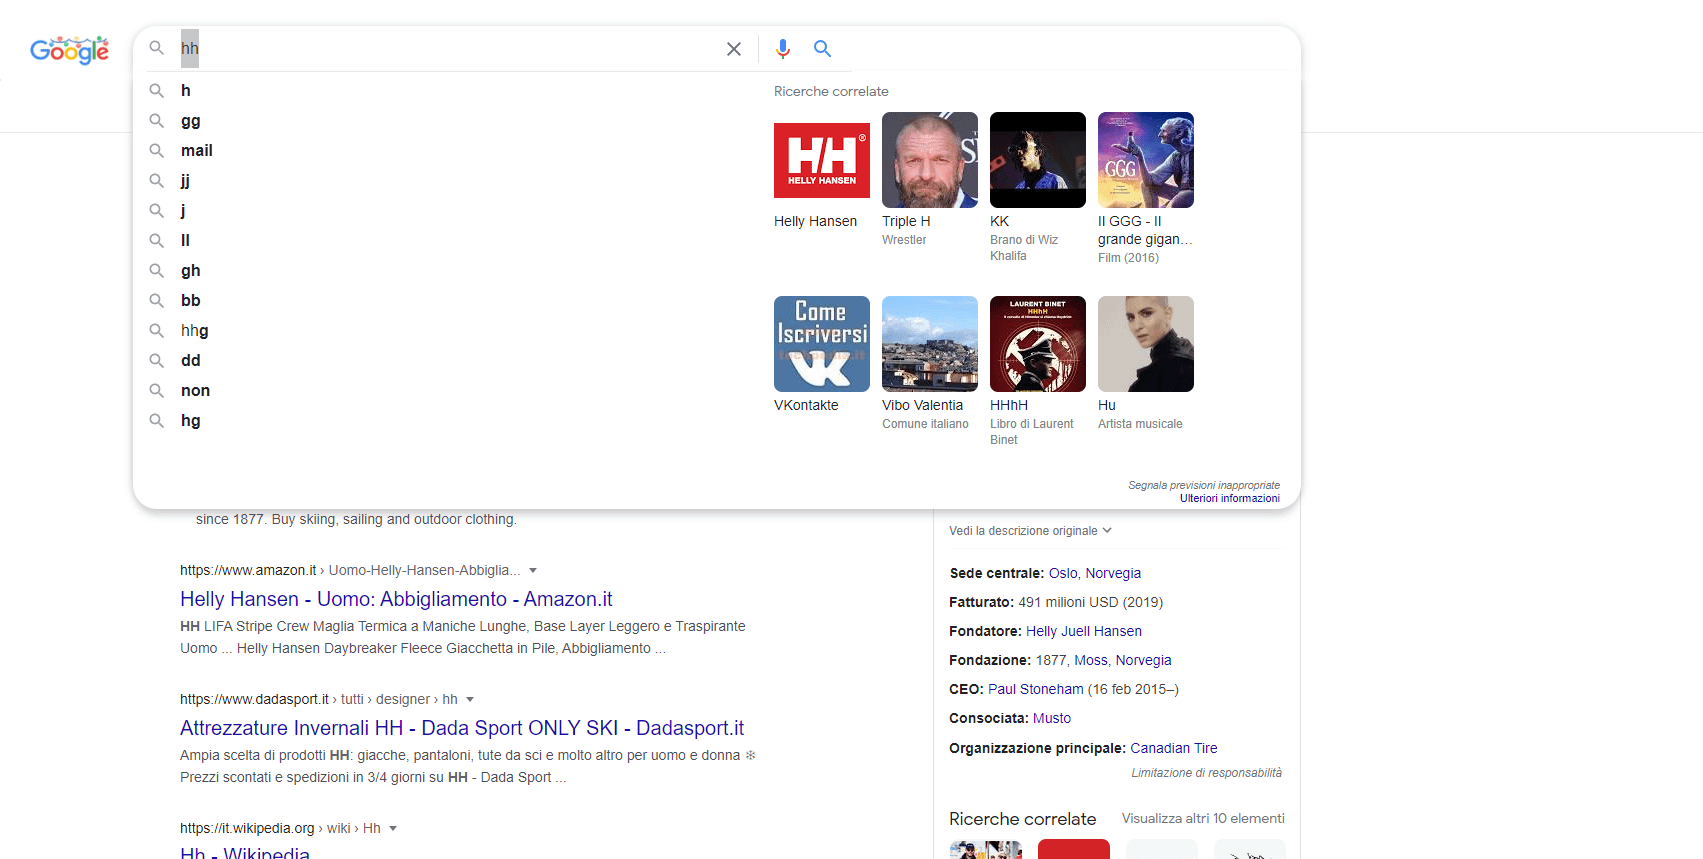Click the red thumbnail under Ricerche correlate
Screen dimensions: 1703x859
pyautogui.click(x=1074, y=849)
